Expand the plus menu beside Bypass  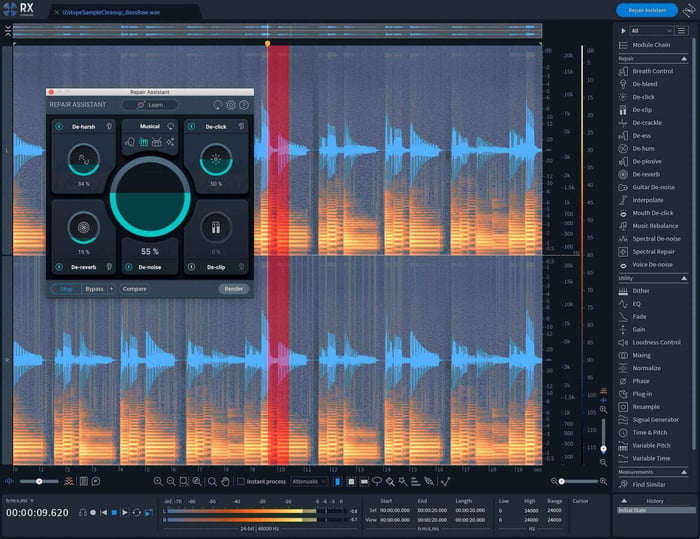coord(112,289)
